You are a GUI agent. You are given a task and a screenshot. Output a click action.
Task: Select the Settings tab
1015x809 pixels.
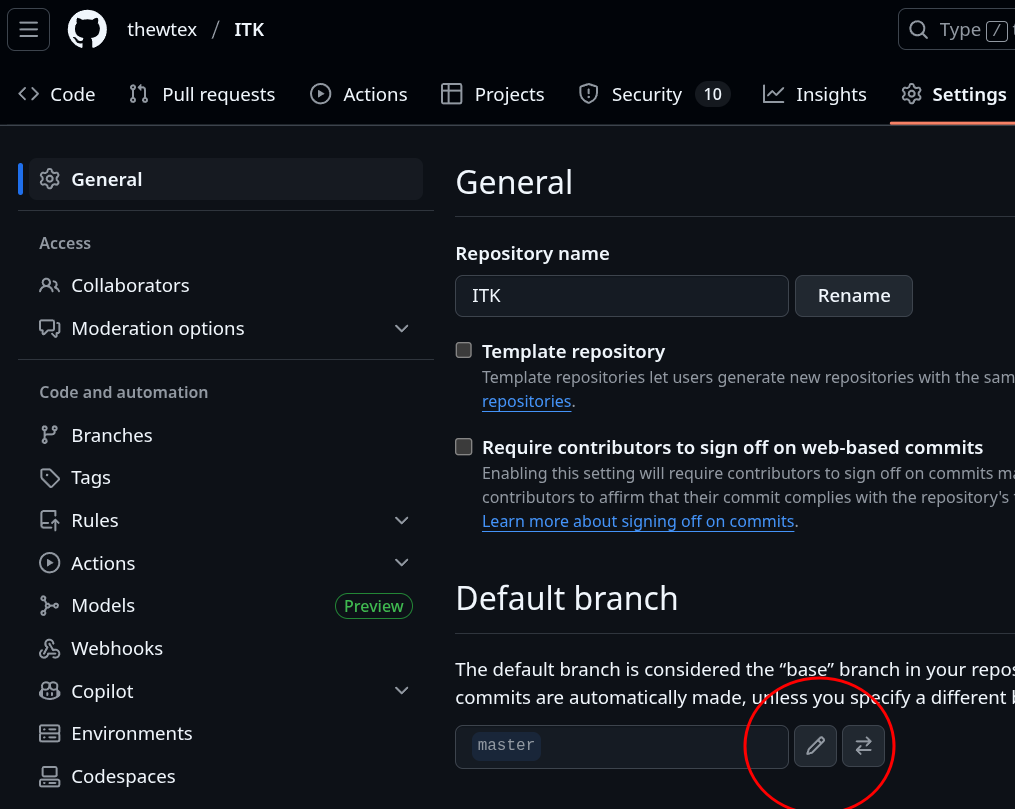[954, 94]
